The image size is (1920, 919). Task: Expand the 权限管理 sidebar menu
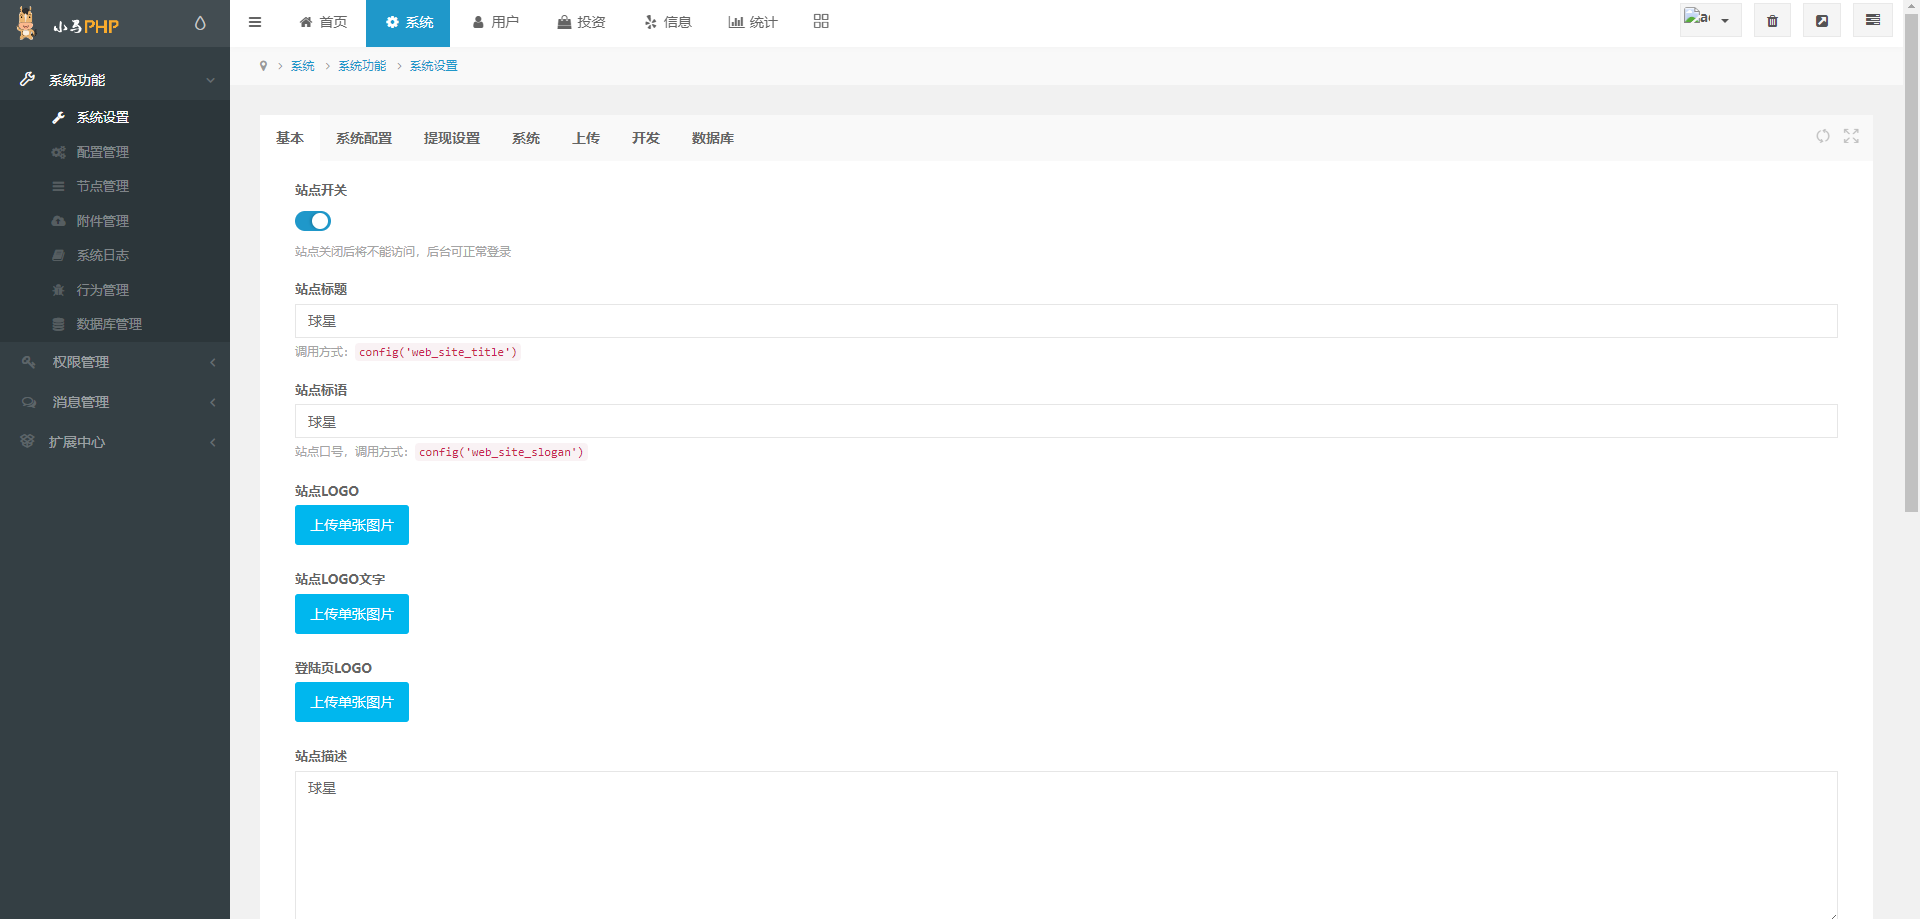(115, 362)
